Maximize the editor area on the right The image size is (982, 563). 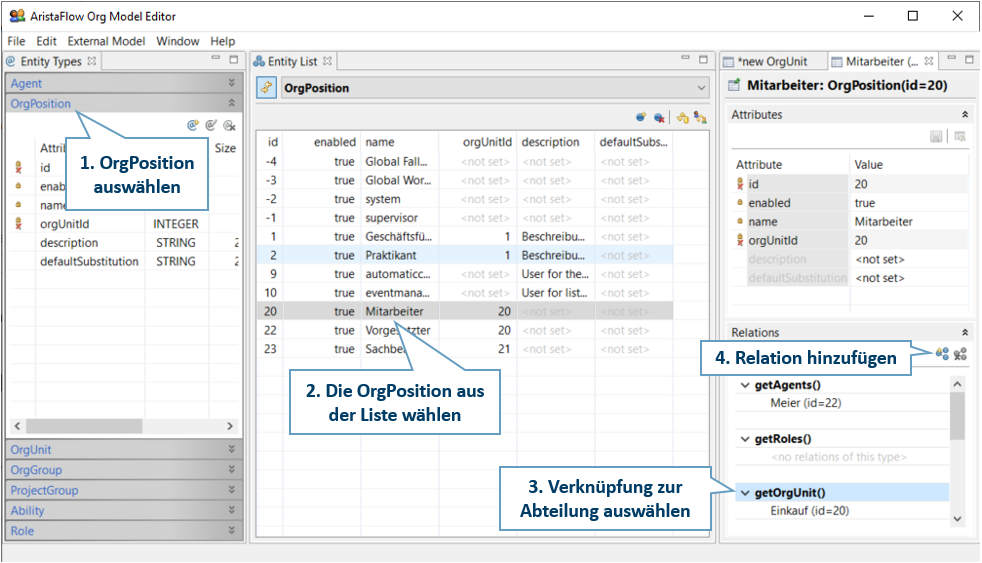tap(969, 59)
